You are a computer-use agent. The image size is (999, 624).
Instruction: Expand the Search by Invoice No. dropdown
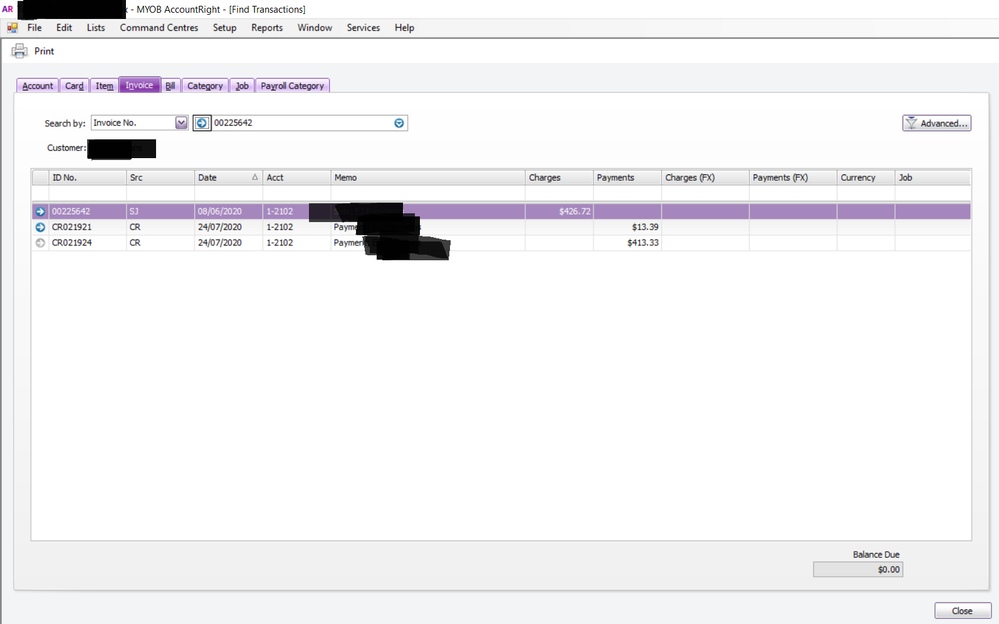click(181, 123)
